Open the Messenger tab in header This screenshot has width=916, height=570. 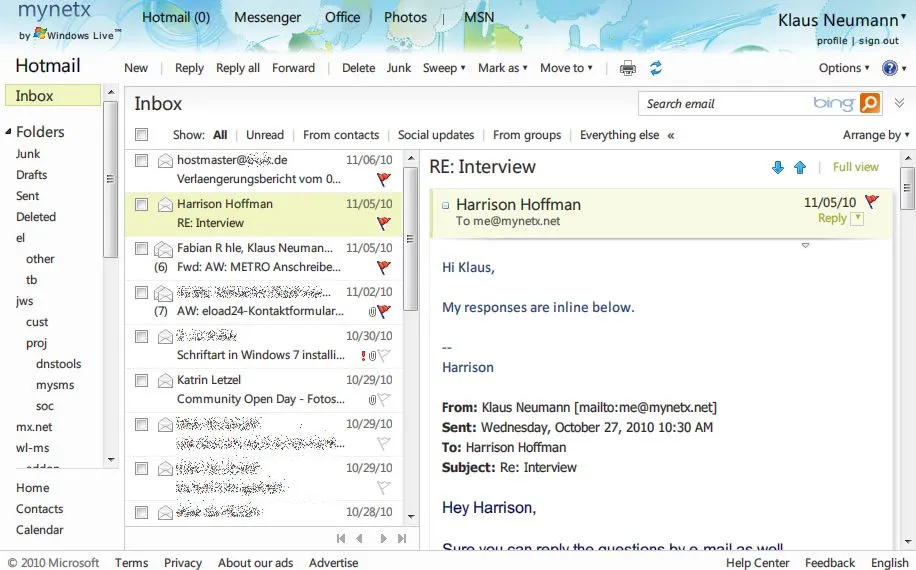point(267,17)
